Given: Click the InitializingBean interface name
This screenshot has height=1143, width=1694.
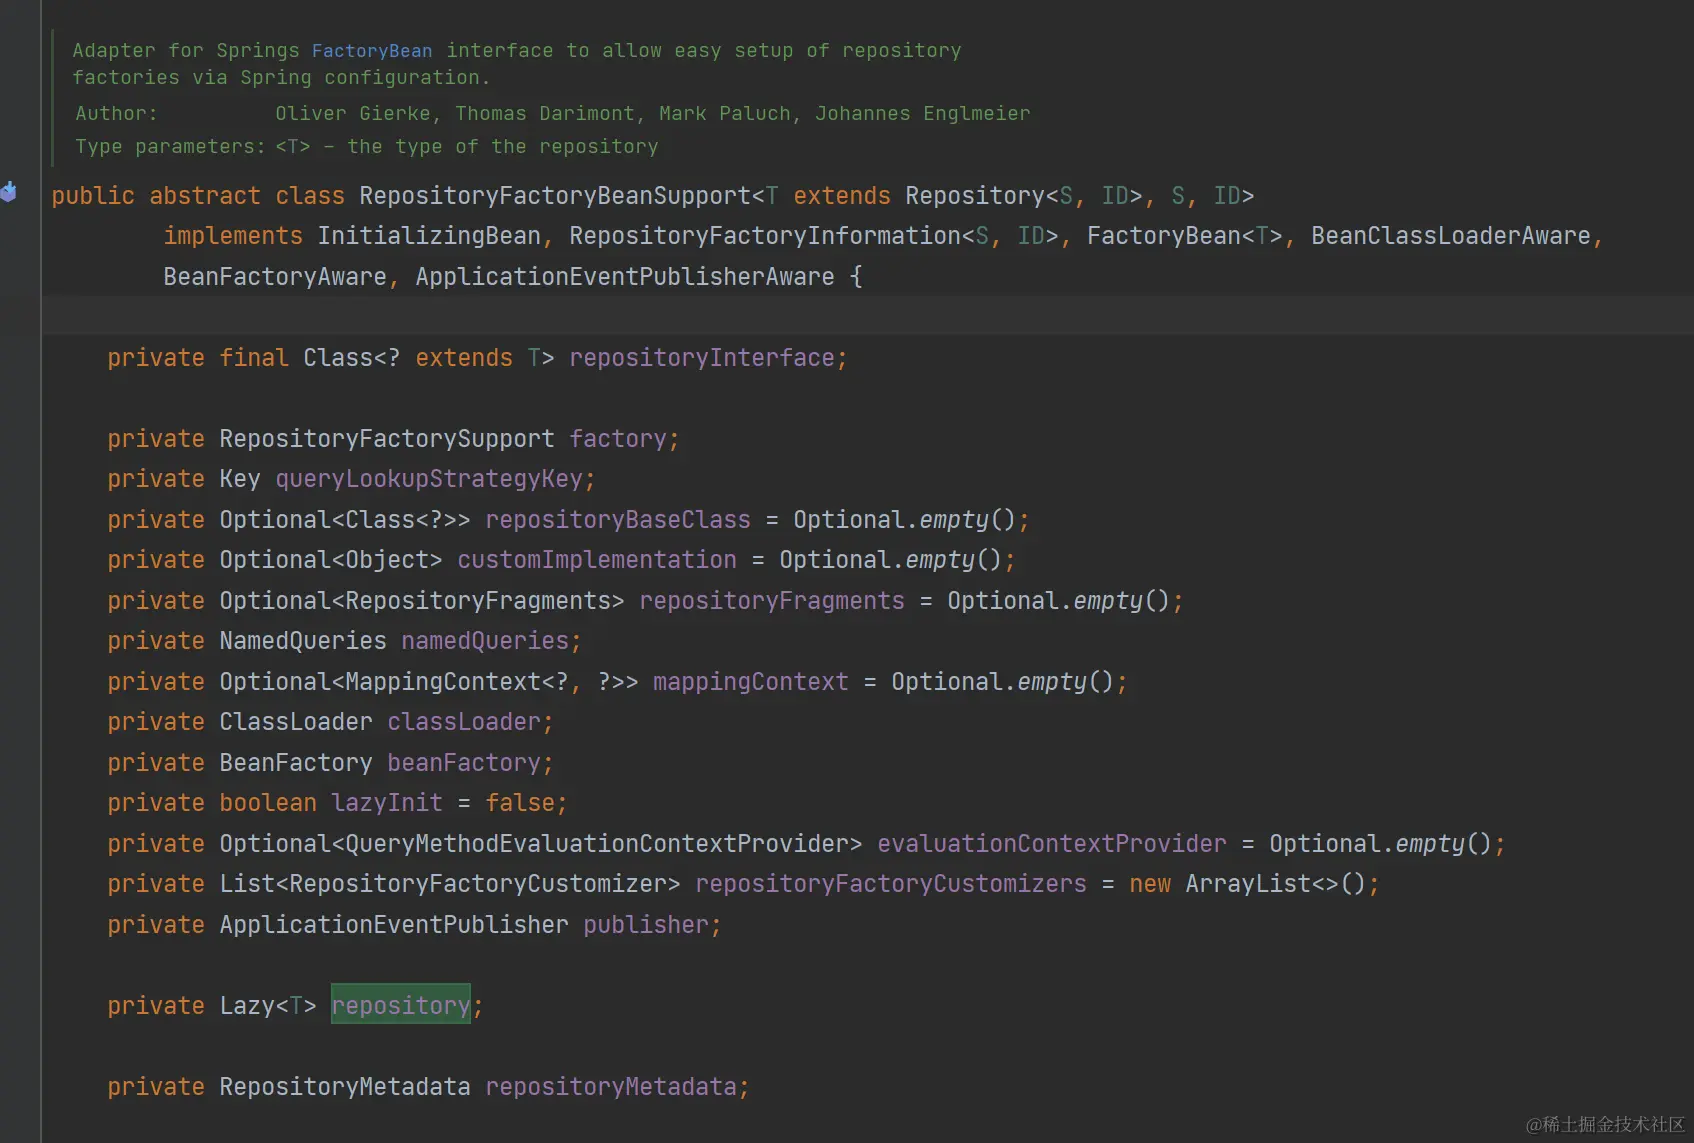Looking at the screenshot, I should coord(429,236).
